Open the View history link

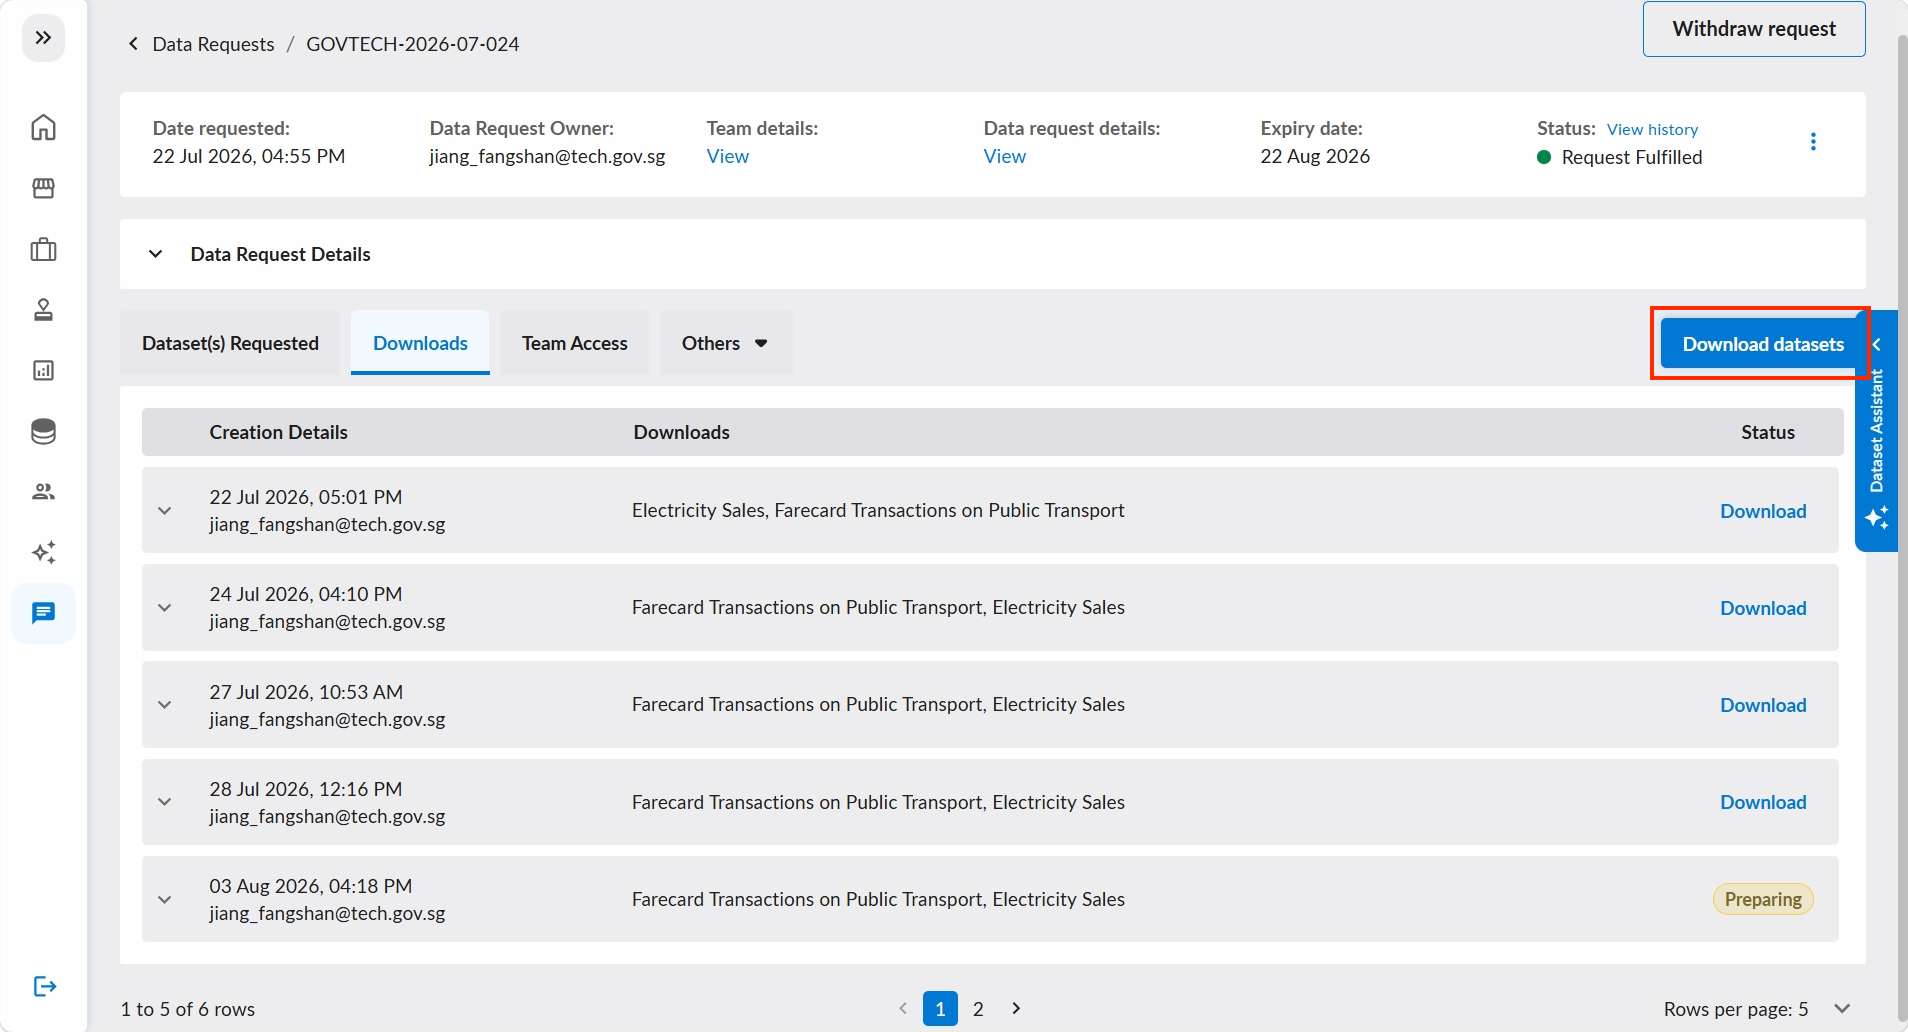1652,129
